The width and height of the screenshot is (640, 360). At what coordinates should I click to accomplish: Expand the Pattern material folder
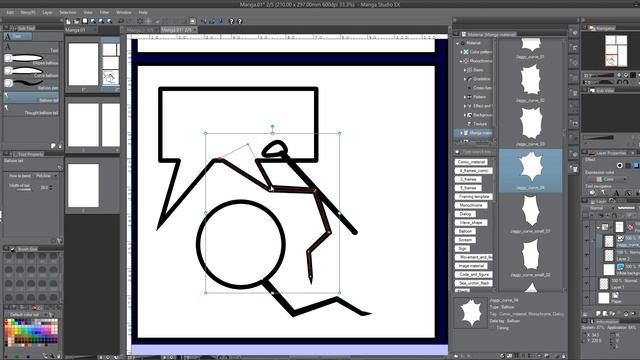coord(465,97)
